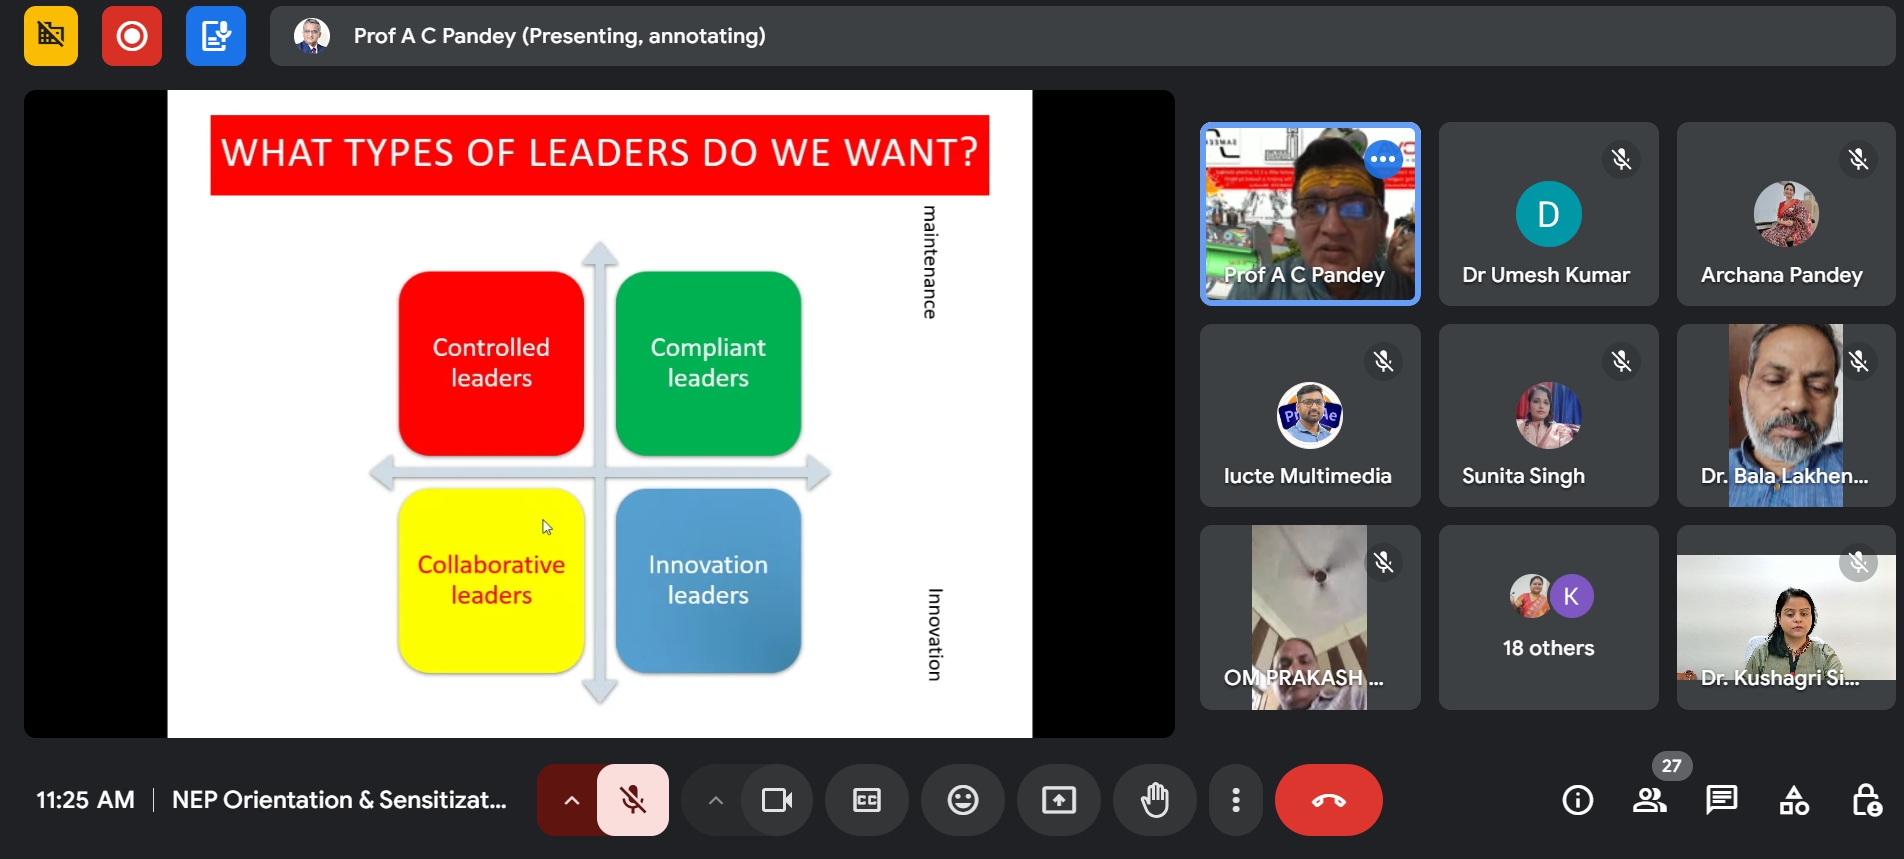Open host controls lock icon
The image size is (1904, 859).
(x=1865, y=800)
